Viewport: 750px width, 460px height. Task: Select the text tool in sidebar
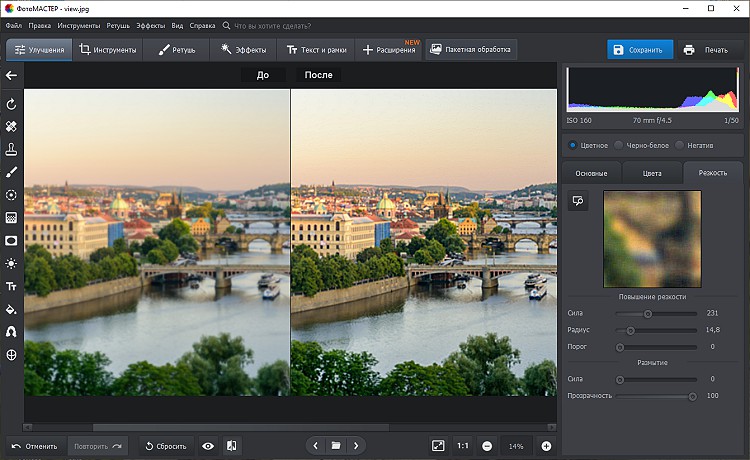tap(11, 286)
